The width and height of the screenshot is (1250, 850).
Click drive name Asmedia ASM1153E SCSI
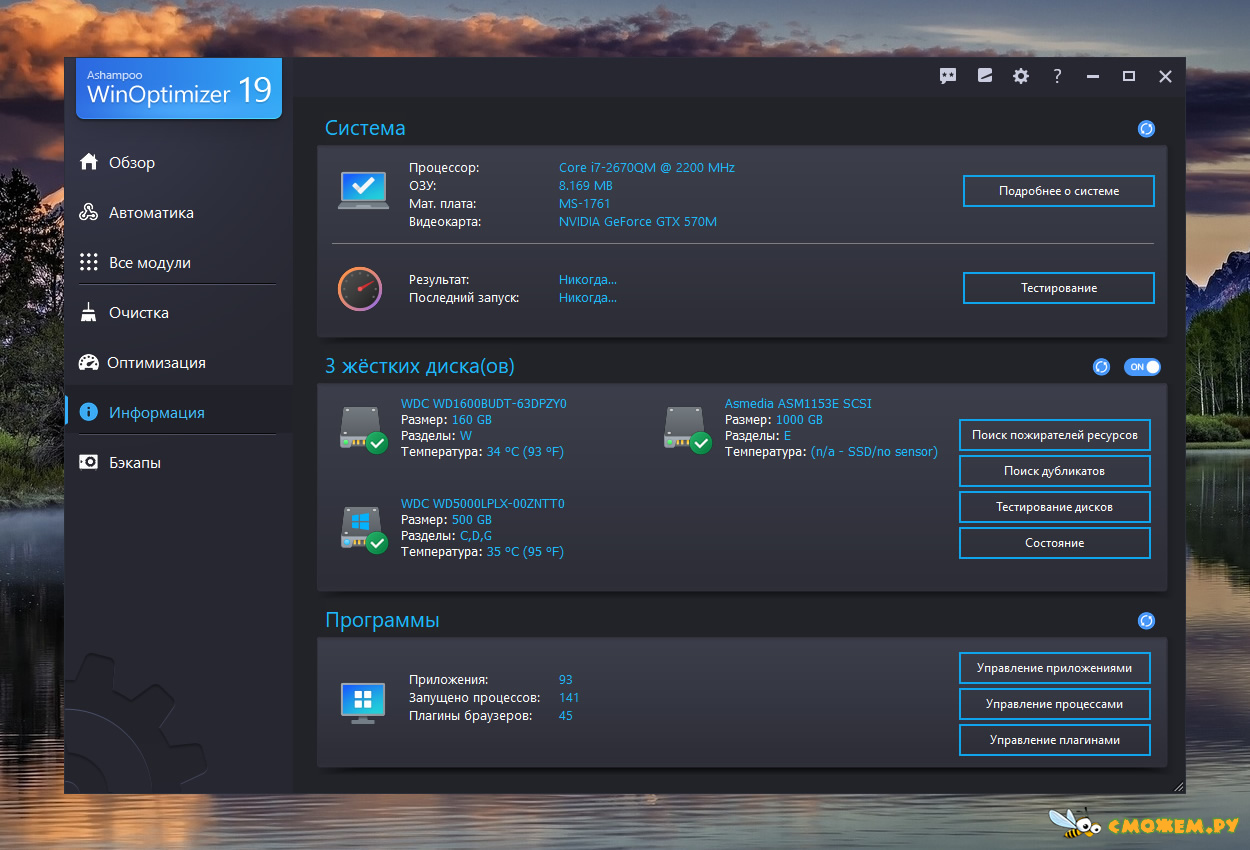(x=798, y=404)
